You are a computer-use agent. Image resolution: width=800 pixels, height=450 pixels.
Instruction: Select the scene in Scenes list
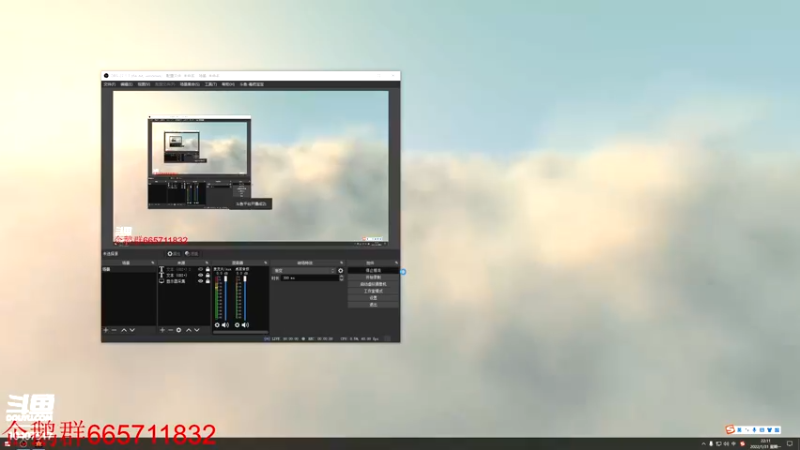129,269
